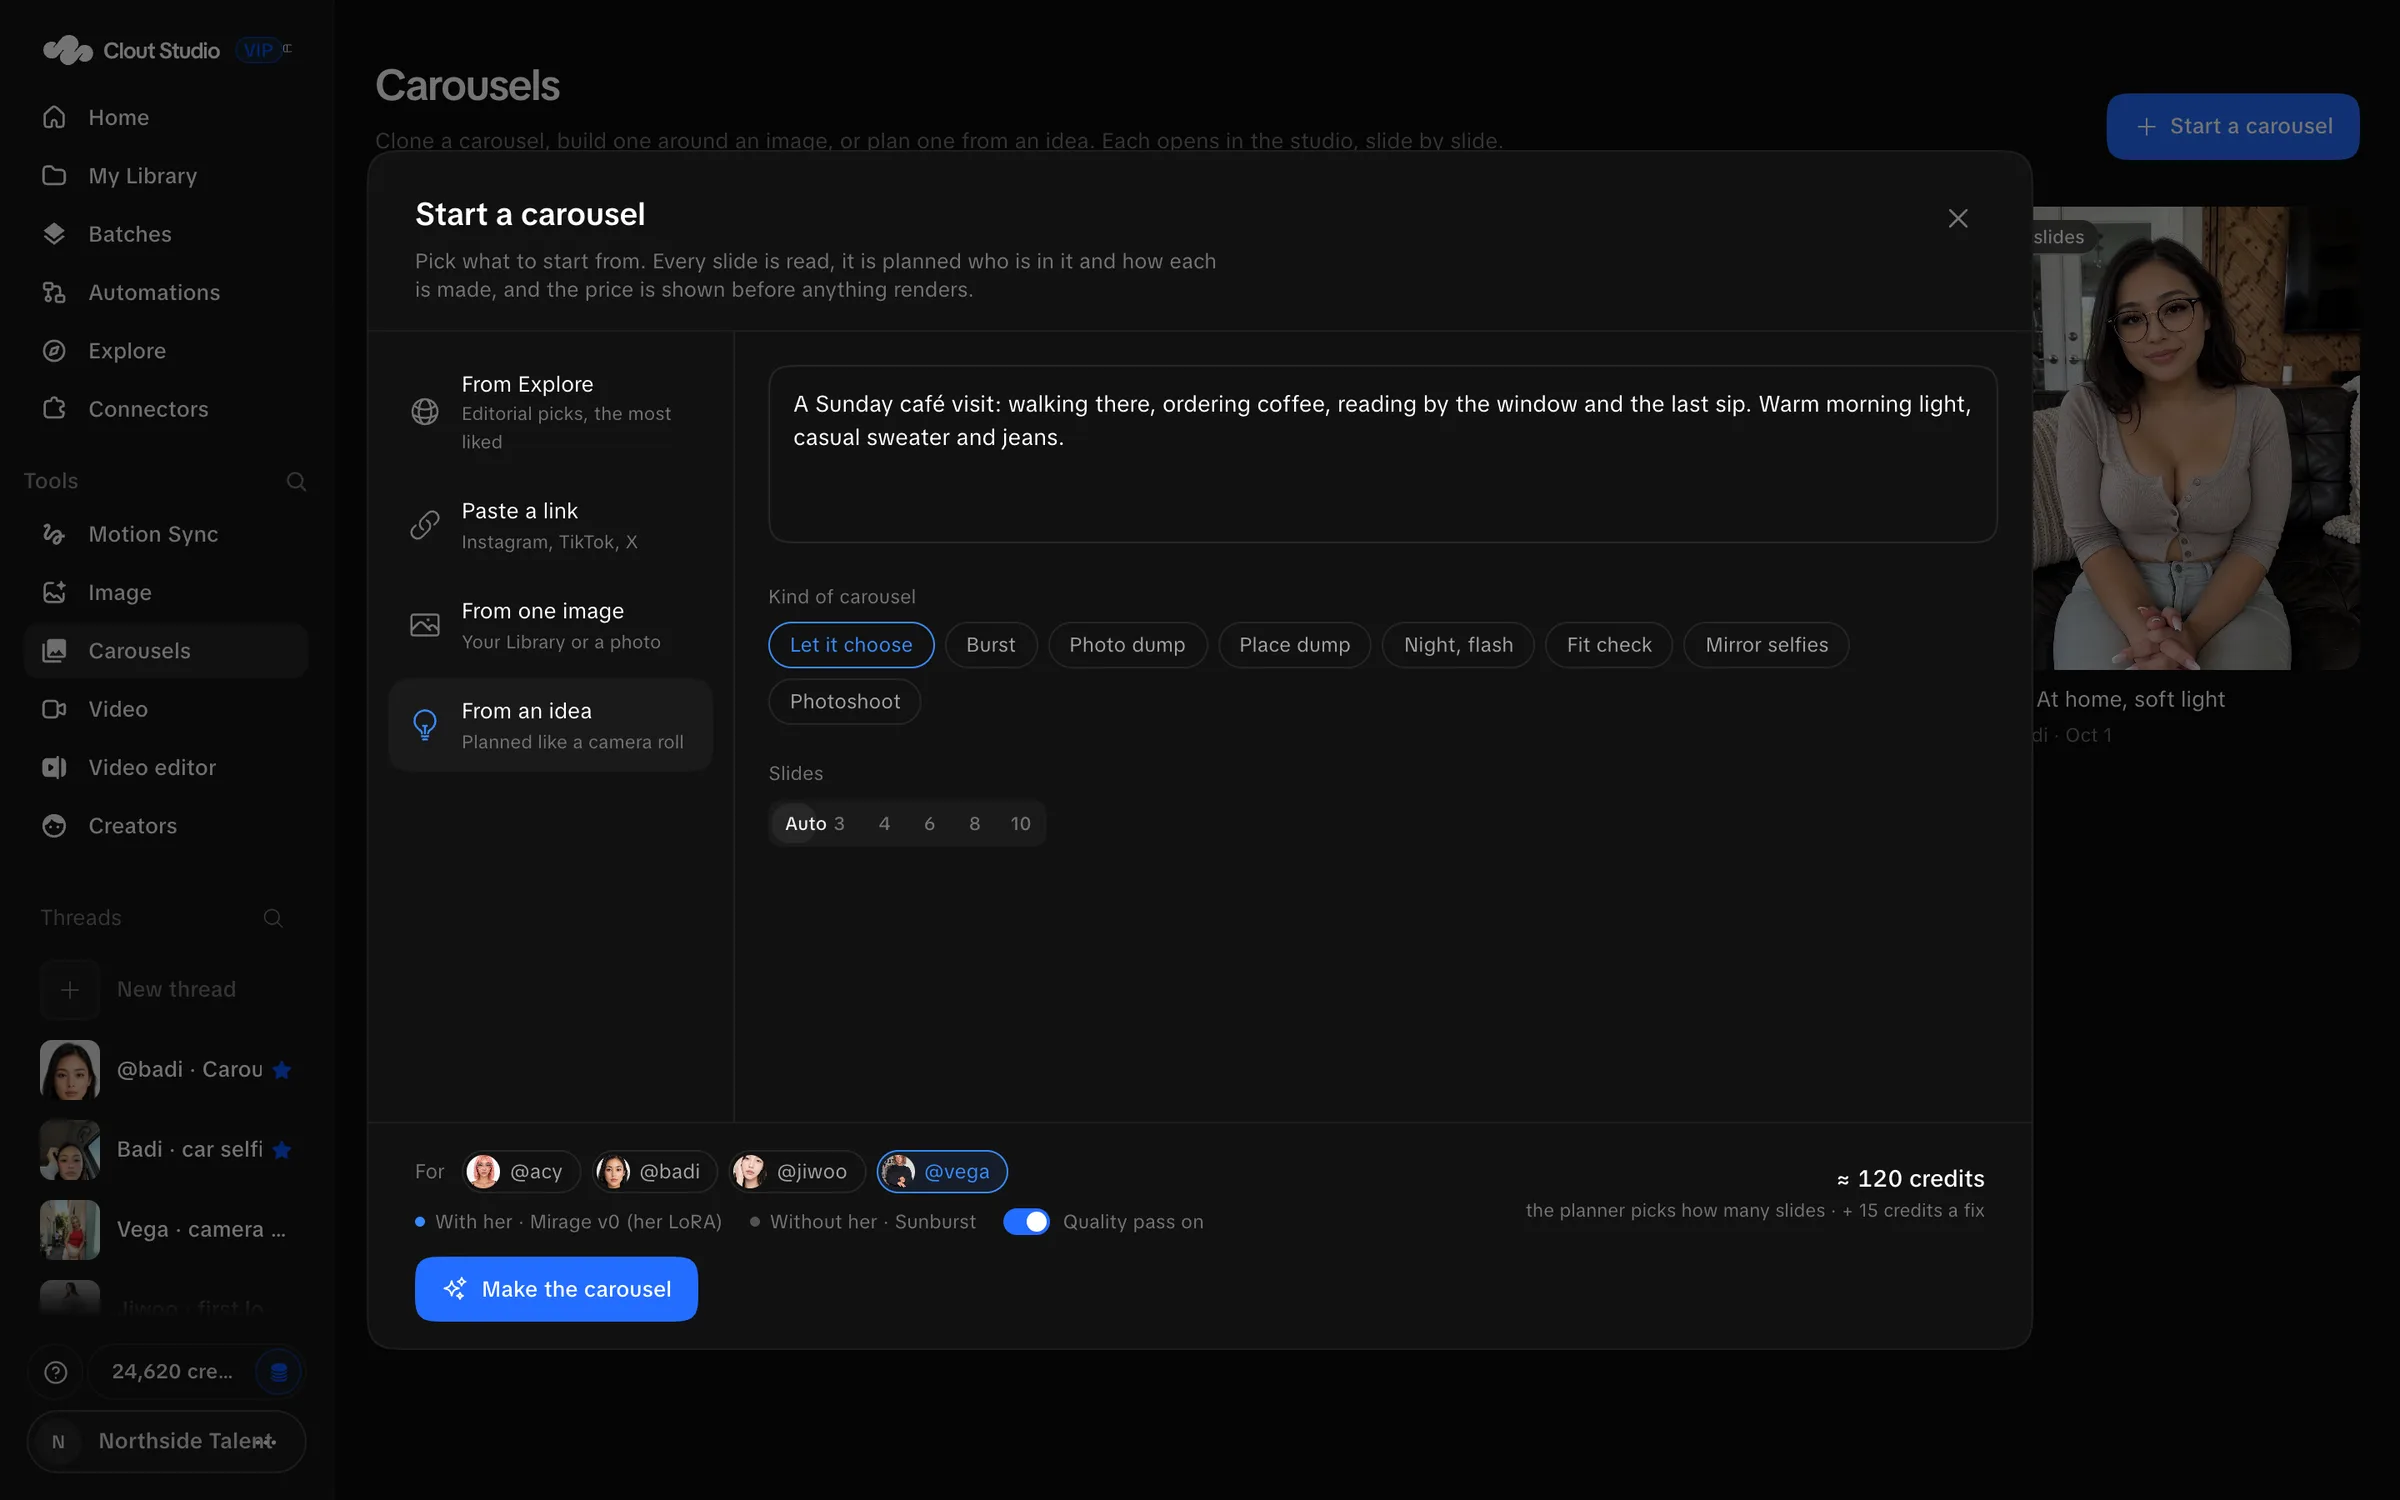Open My Library folder icon
Image resolution: width=2400 pixels, height=1500 pixels.
[54, 176]
